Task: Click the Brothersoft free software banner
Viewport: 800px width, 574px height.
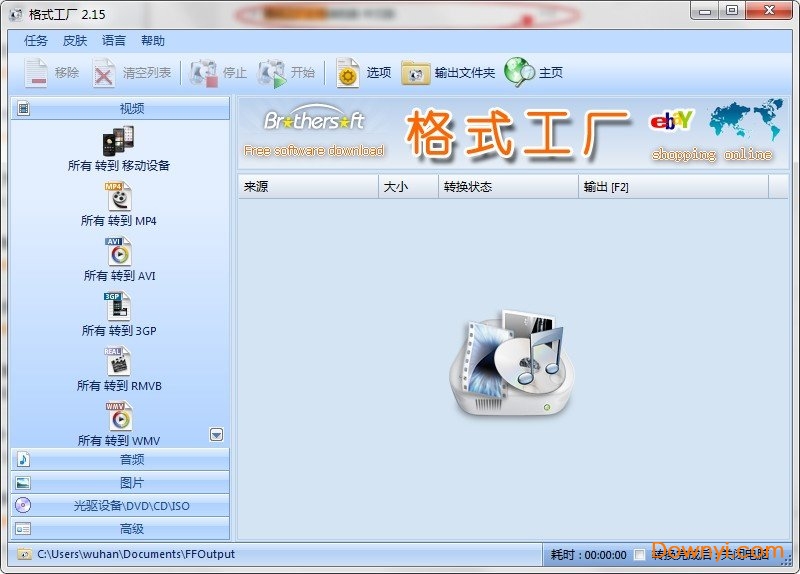Action: click(x=314, y=132)
